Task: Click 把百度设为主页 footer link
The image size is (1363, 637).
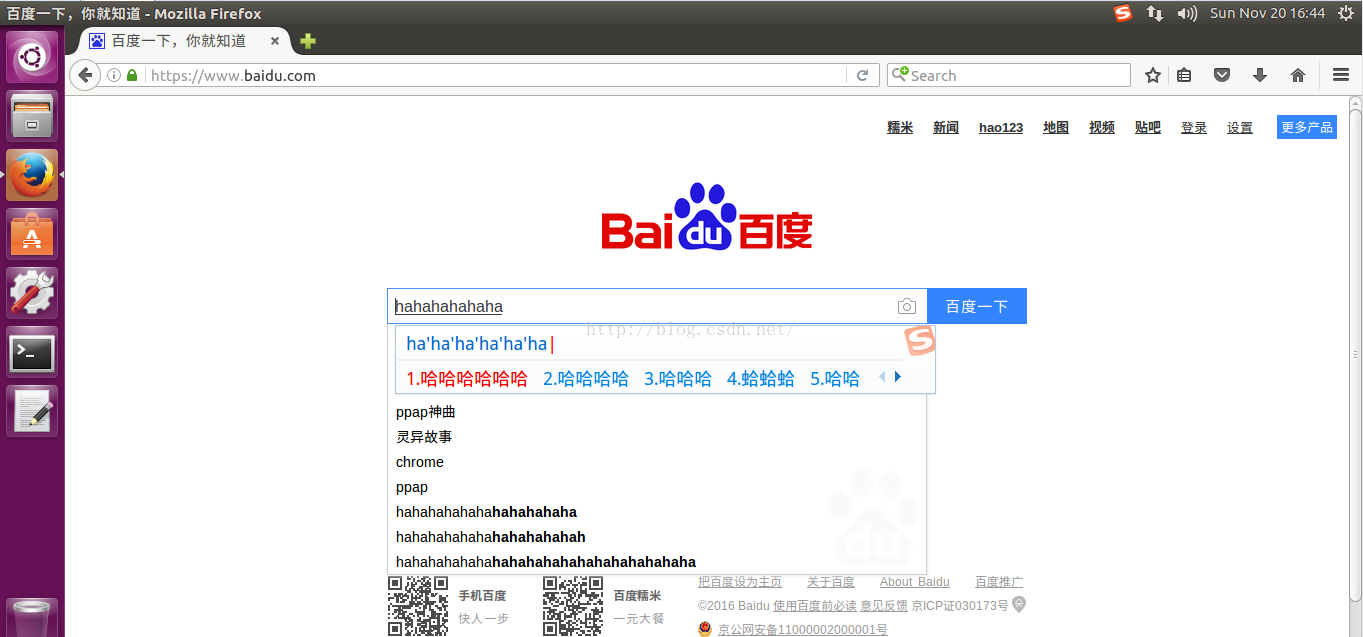Action: pyautogui.click(x=740, y=582)
